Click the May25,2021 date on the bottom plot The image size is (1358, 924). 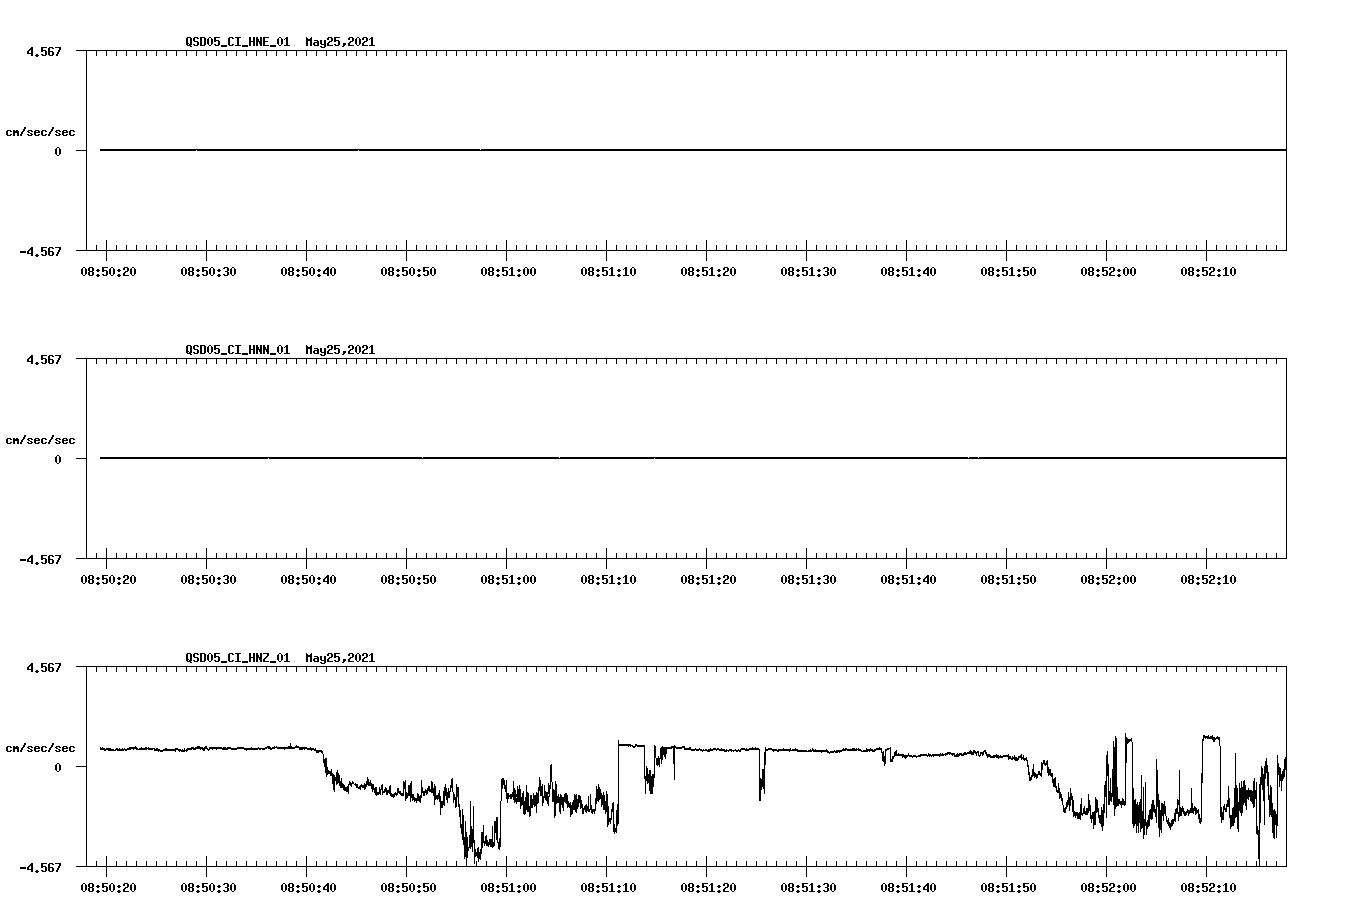pyautogui.click(x=340, y=658)
